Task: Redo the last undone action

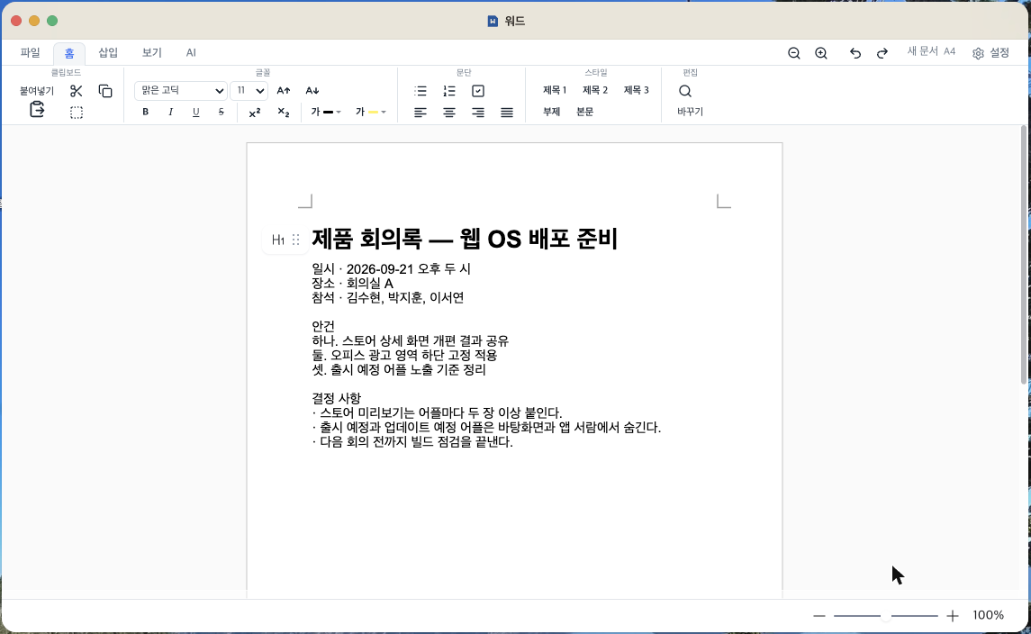Action: [882, 53]
